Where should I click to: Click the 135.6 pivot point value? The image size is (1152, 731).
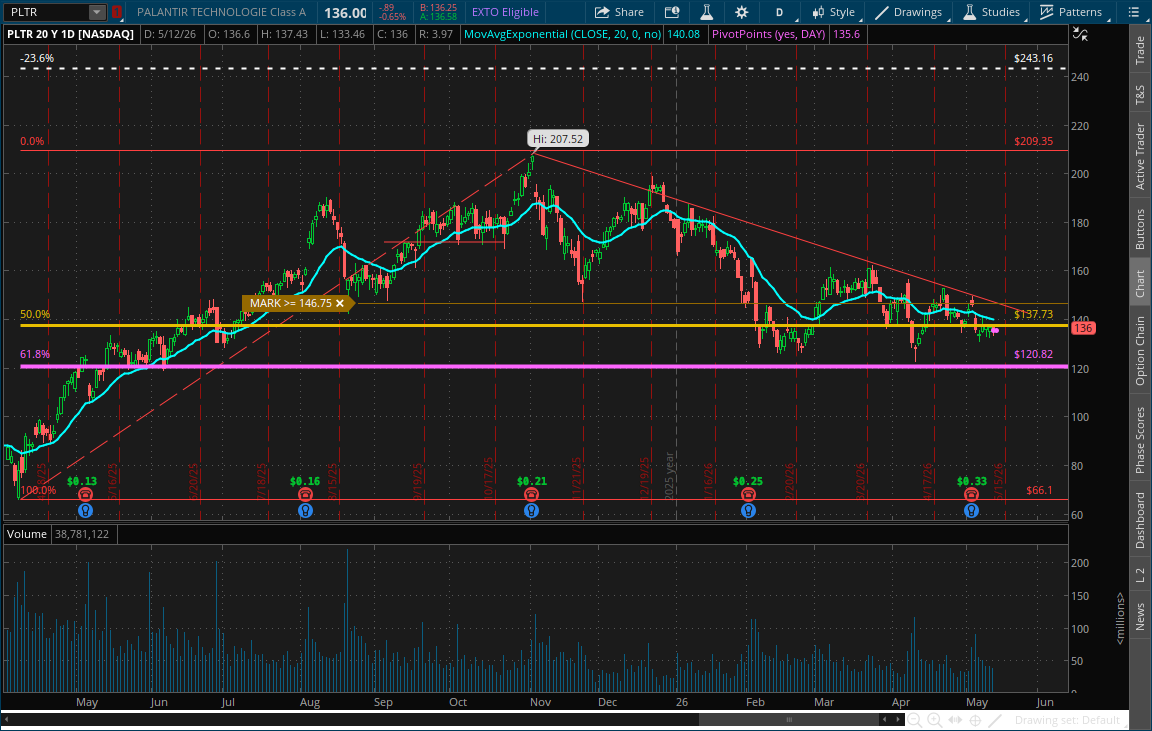(x=846, y=34)
